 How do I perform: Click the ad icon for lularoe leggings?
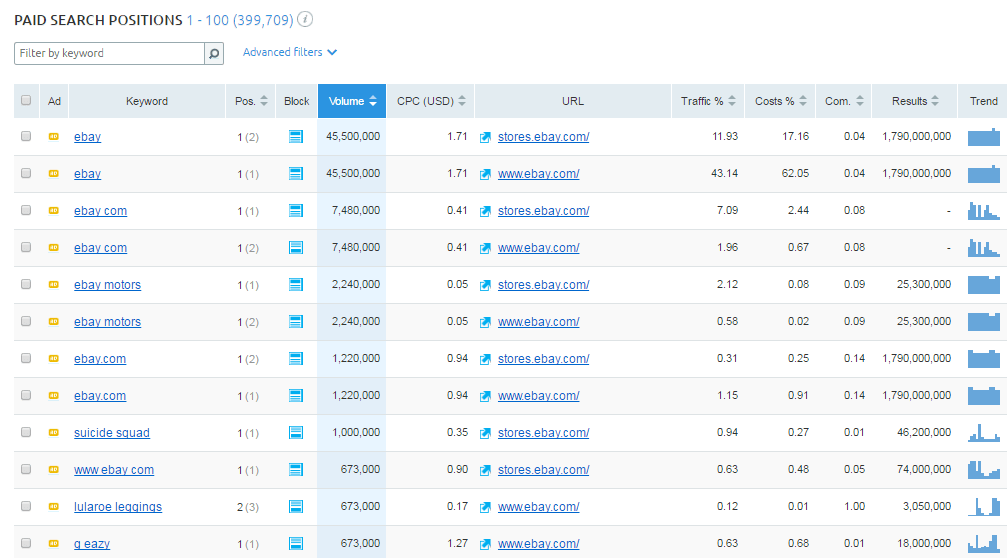pyautogui.click(x=54, y=506)
